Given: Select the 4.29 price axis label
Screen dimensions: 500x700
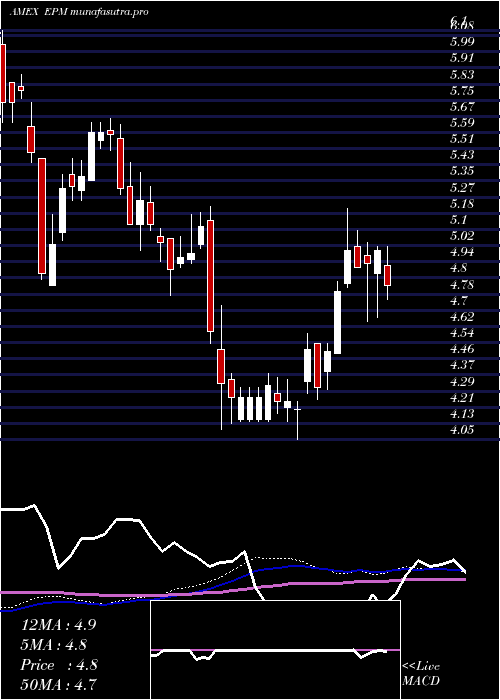Looking at the screenshot, I should point(462,381).
